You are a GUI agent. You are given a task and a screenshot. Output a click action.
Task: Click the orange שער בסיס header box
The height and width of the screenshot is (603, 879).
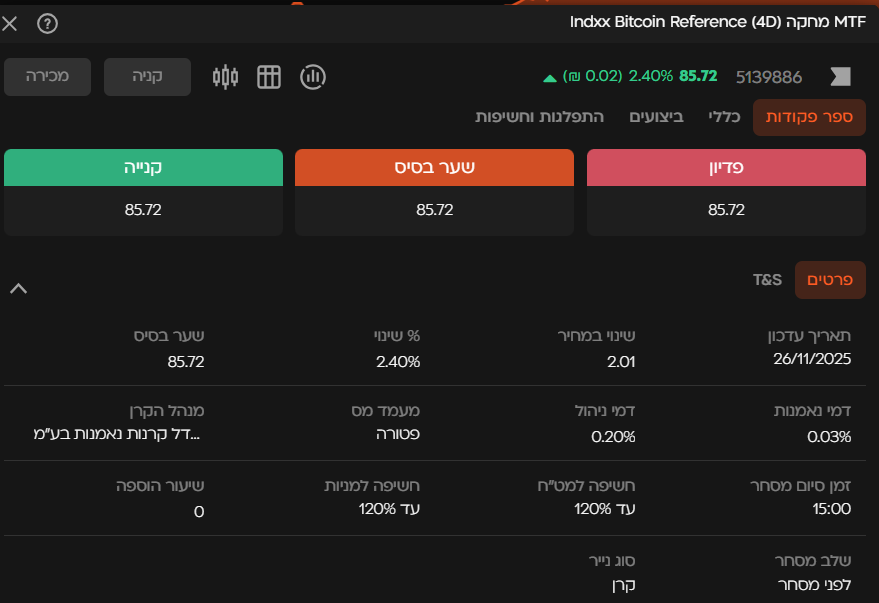[x=434, y=168]
